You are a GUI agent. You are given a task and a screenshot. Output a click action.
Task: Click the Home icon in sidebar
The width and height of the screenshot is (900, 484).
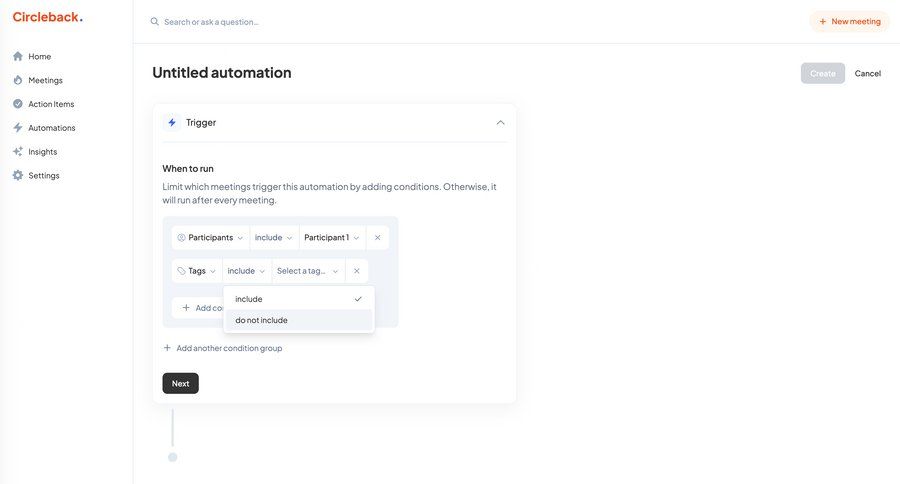[x=18, y=56]
